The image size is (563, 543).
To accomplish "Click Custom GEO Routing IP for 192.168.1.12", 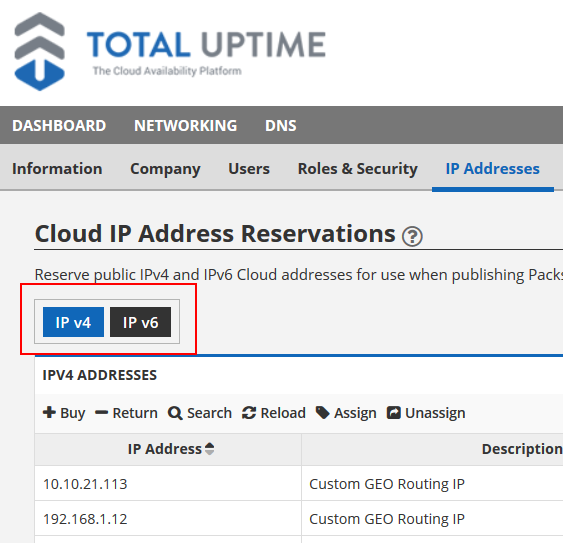I will tap(387, 519).
